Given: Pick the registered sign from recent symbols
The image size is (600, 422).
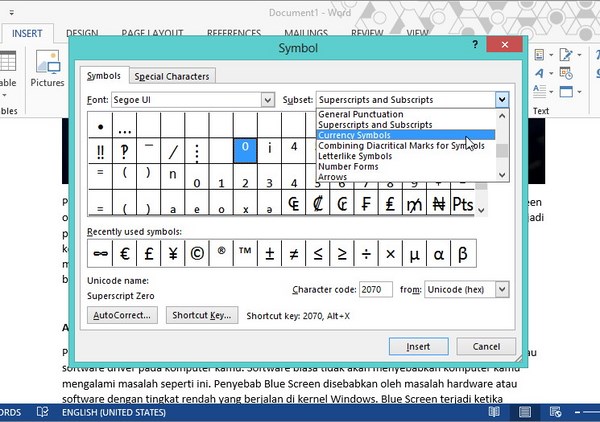Looking at the screenshot, I should [x=221, y=253].
